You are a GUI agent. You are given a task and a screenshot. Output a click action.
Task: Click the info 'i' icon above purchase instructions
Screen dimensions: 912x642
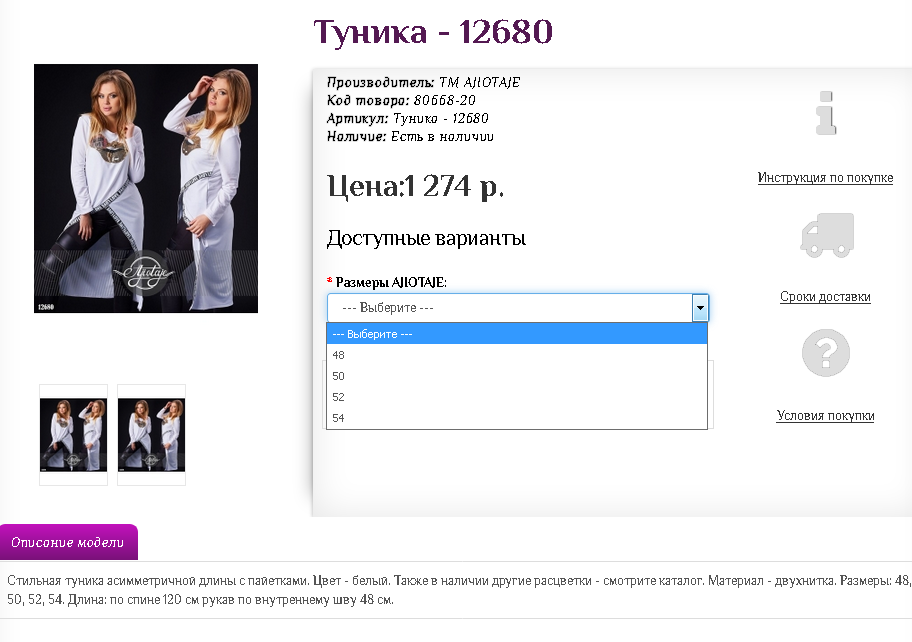pyautogui.click(x=826, y=113)
